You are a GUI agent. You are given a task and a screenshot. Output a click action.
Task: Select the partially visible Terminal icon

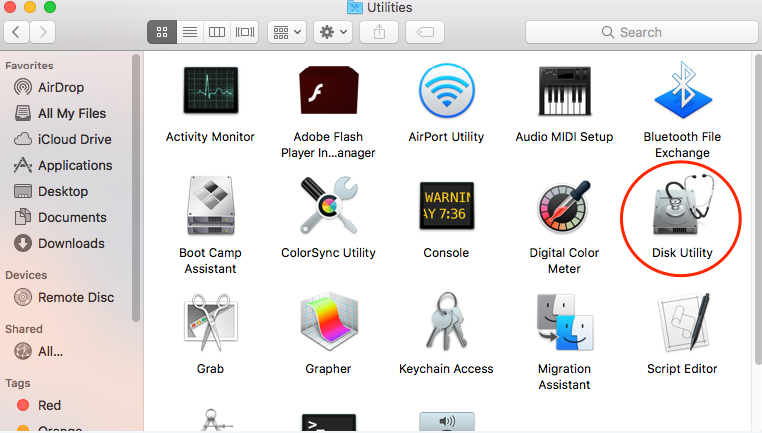pos(329,422)
